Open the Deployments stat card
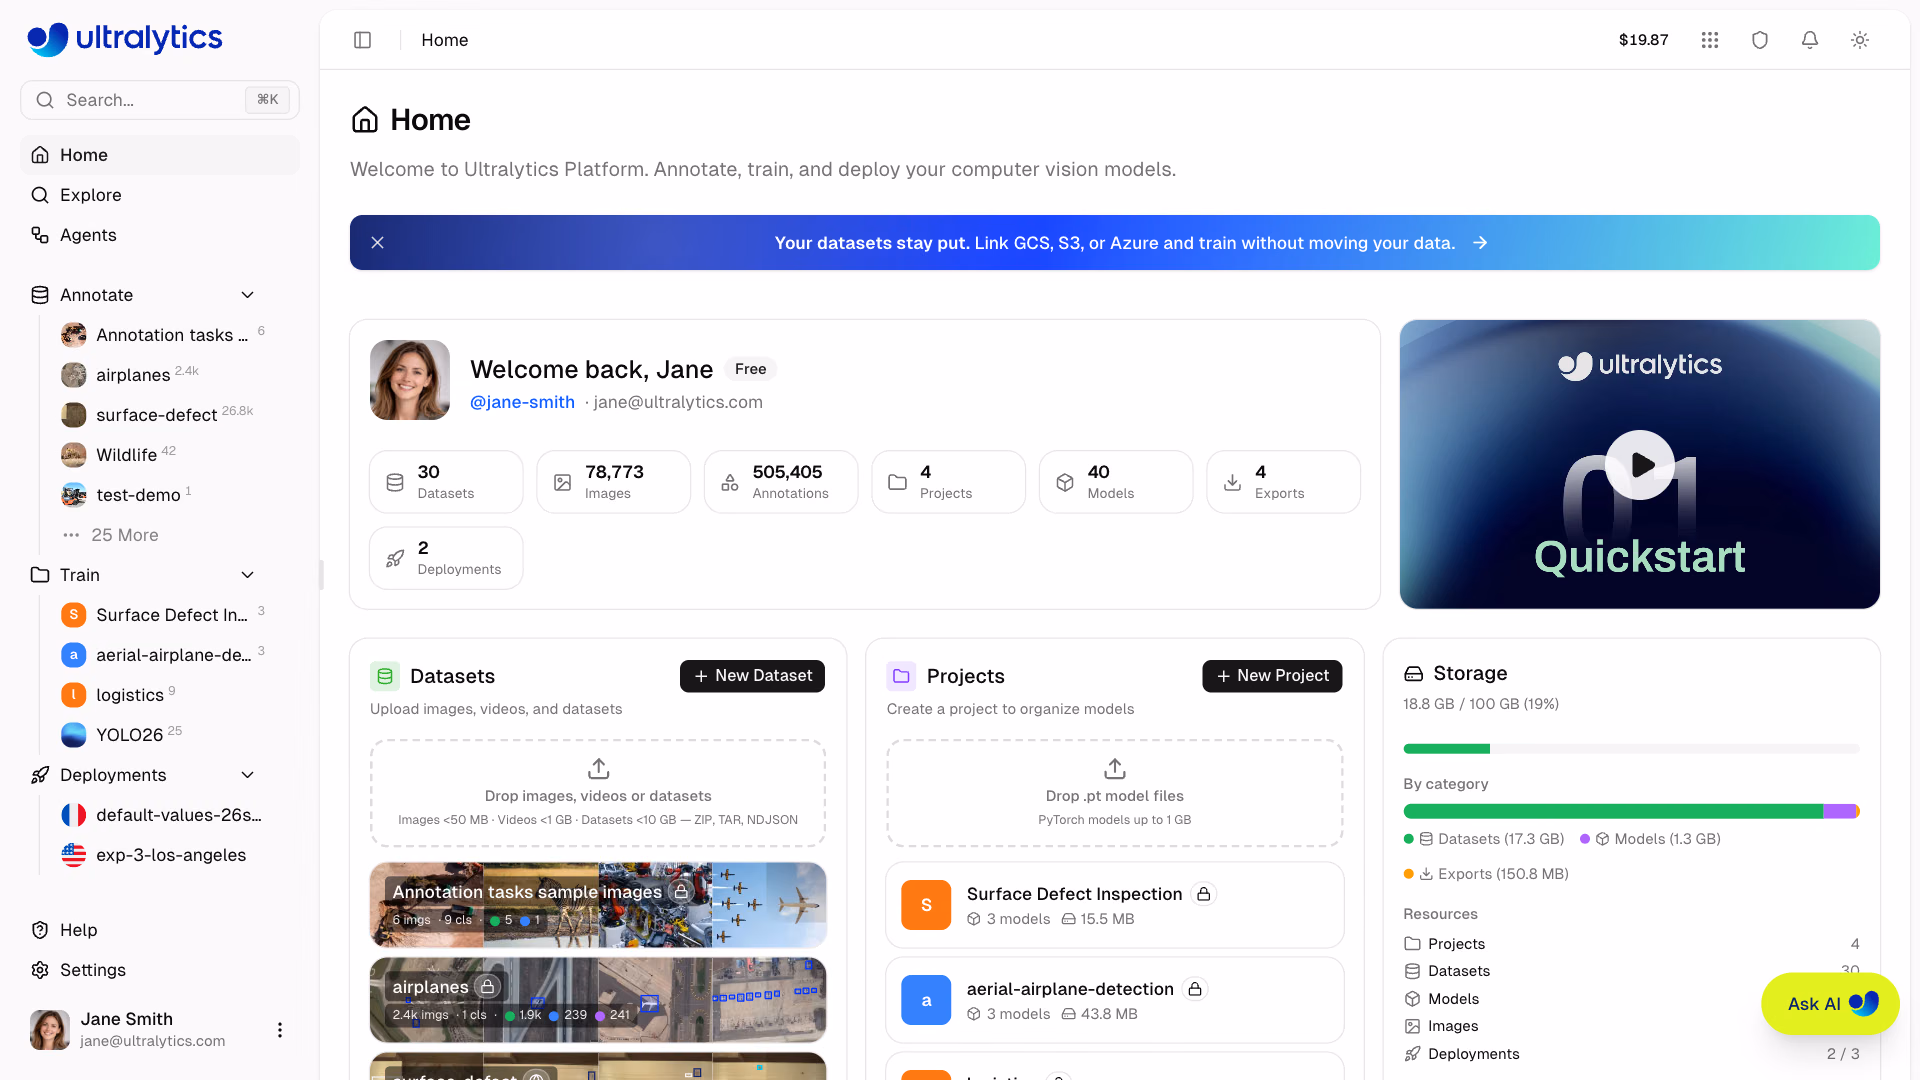The height and width of the screenshot is (1080, 1920). click(446, 558)
